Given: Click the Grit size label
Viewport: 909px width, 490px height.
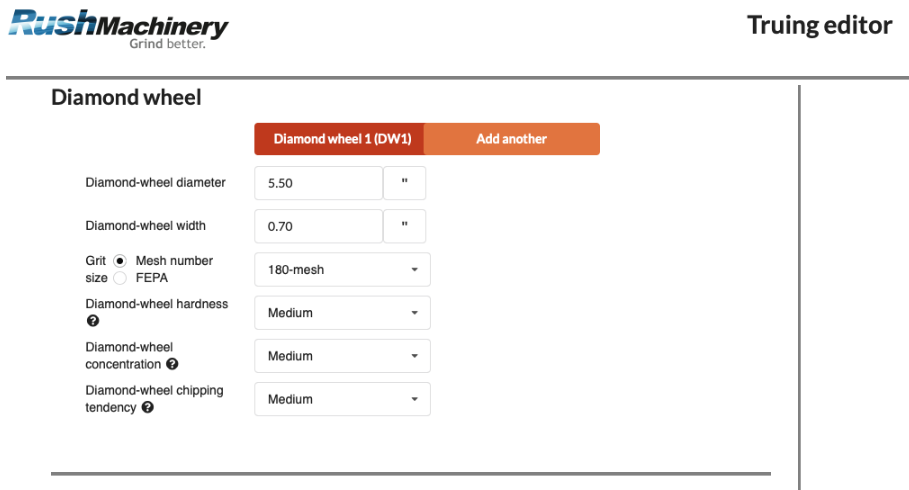Looking at the screenshot, I should pos(96,269).
